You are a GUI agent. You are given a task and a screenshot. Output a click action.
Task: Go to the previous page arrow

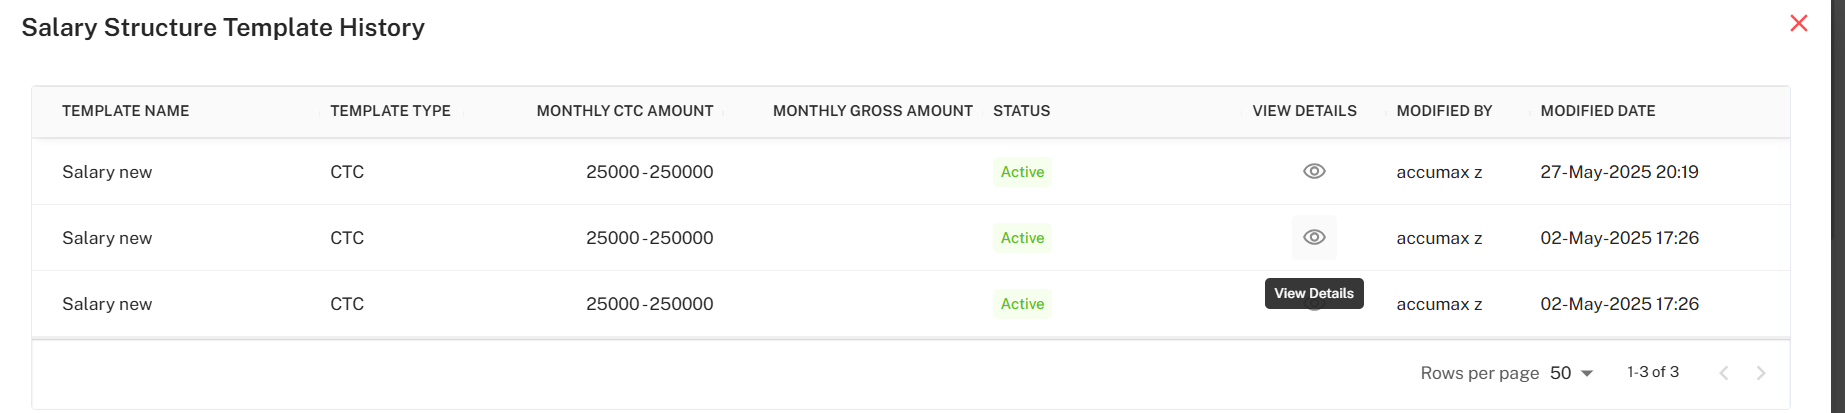(x=1724, y=373)
